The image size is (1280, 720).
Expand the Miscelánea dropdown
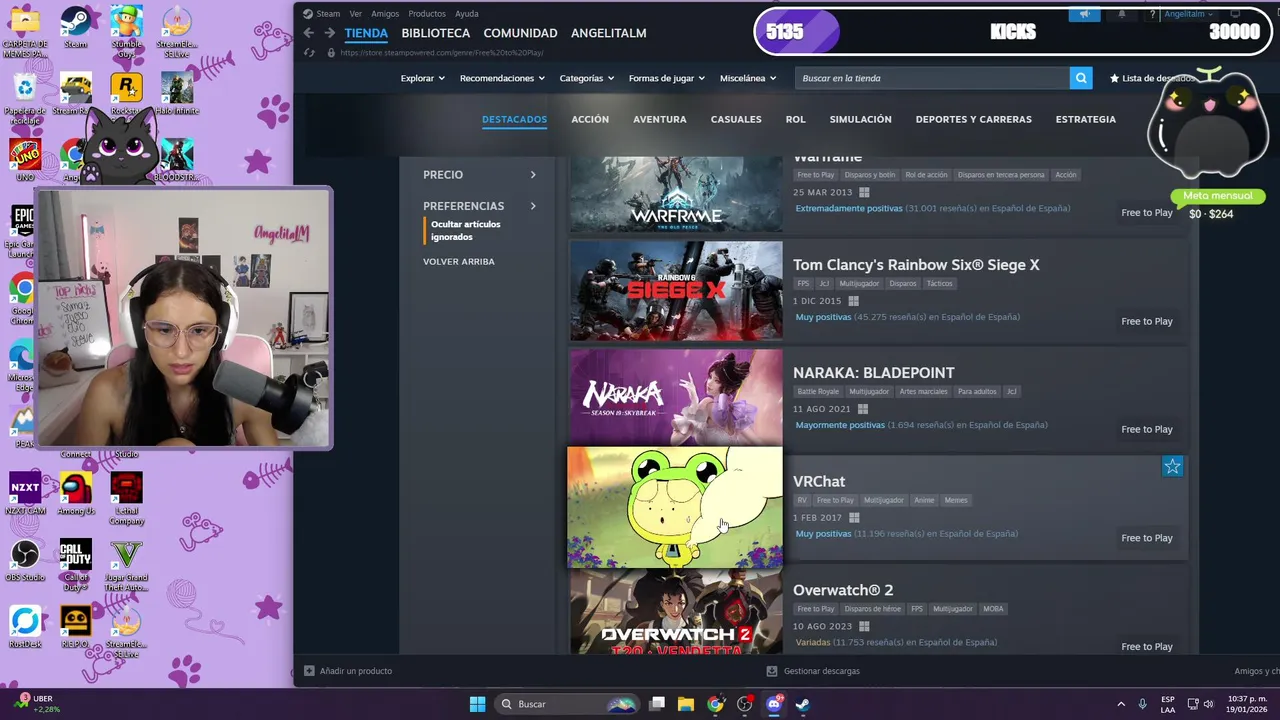[748, 78]
